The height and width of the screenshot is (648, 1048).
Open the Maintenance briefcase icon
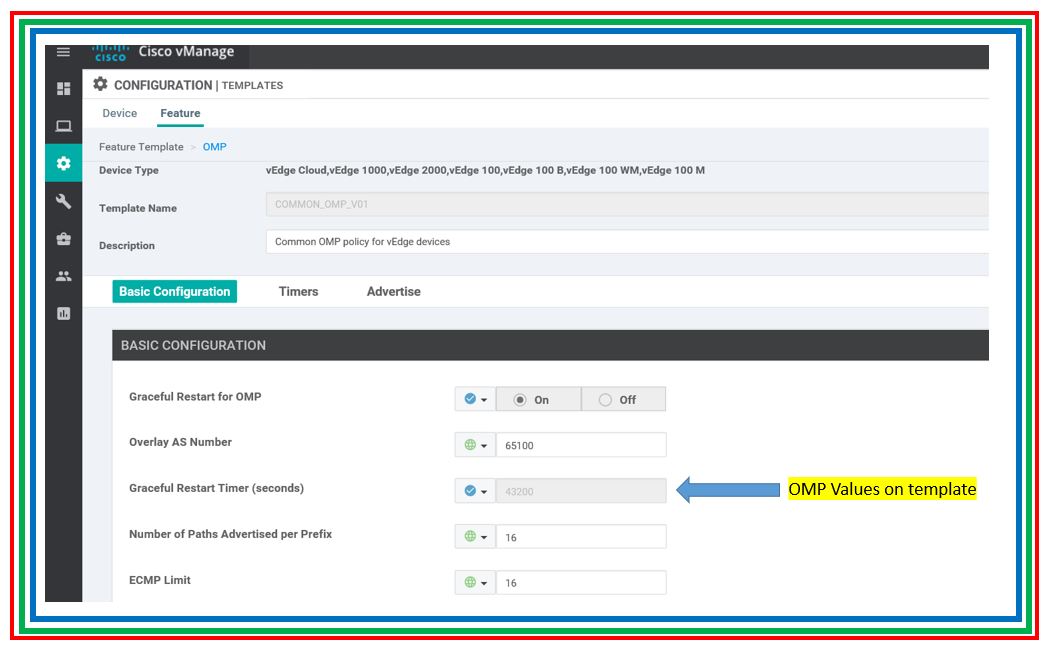(63, 239)
